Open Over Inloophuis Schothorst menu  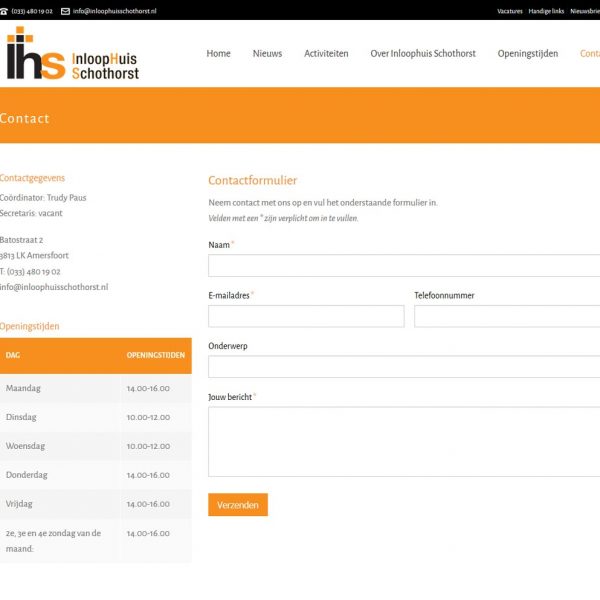tap(423, 54)
